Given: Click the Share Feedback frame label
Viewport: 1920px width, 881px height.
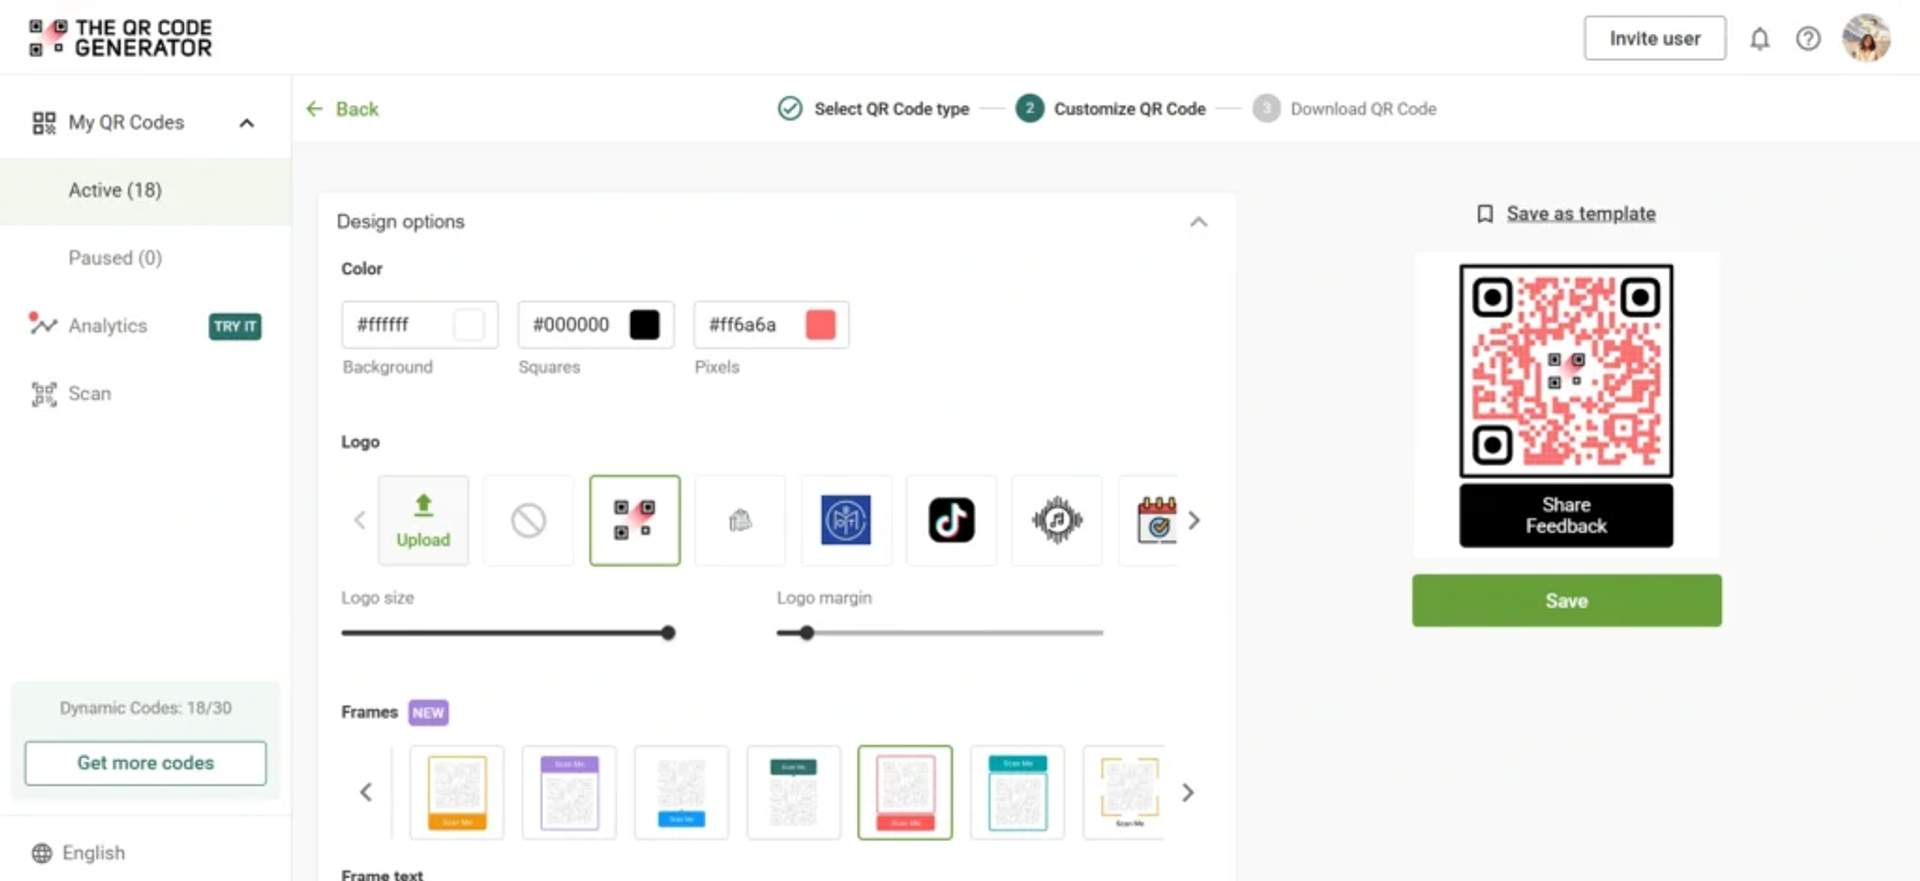Looking at the screenshot, I should coord(1566,516).
